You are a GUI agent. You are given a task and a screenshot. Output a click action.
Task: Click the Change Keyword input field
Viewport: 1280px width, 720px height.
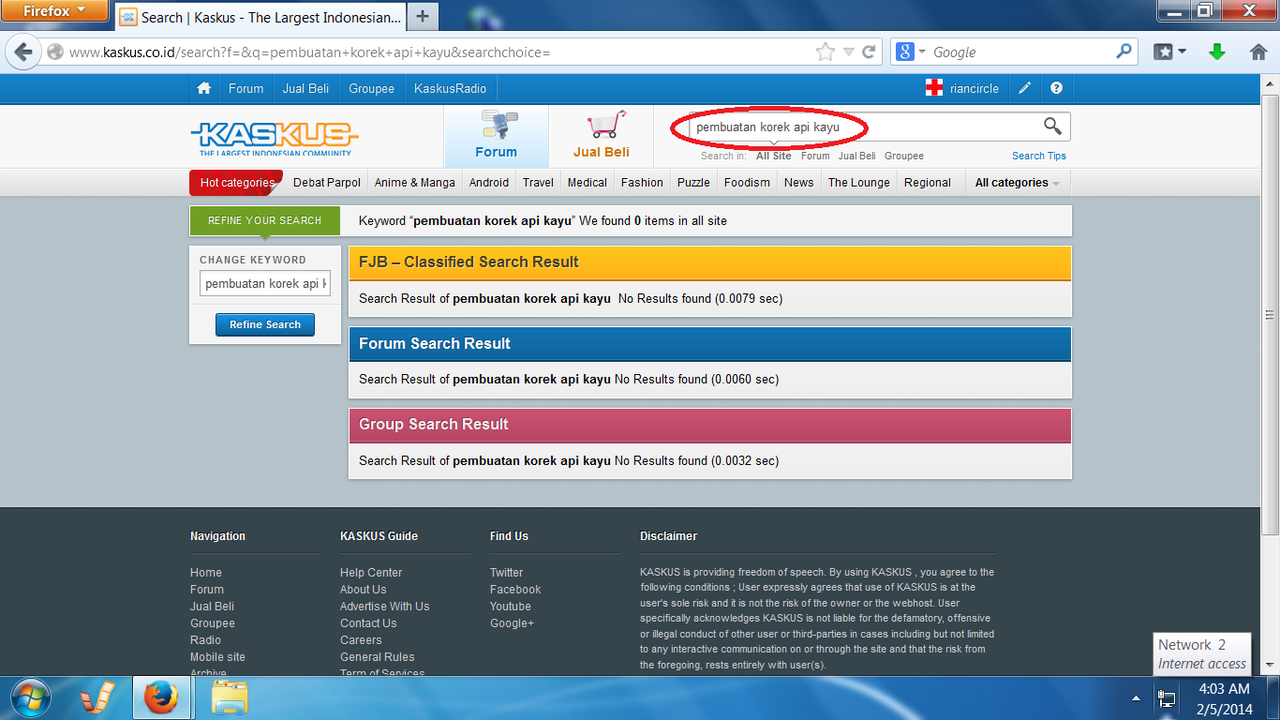point(265,284)
